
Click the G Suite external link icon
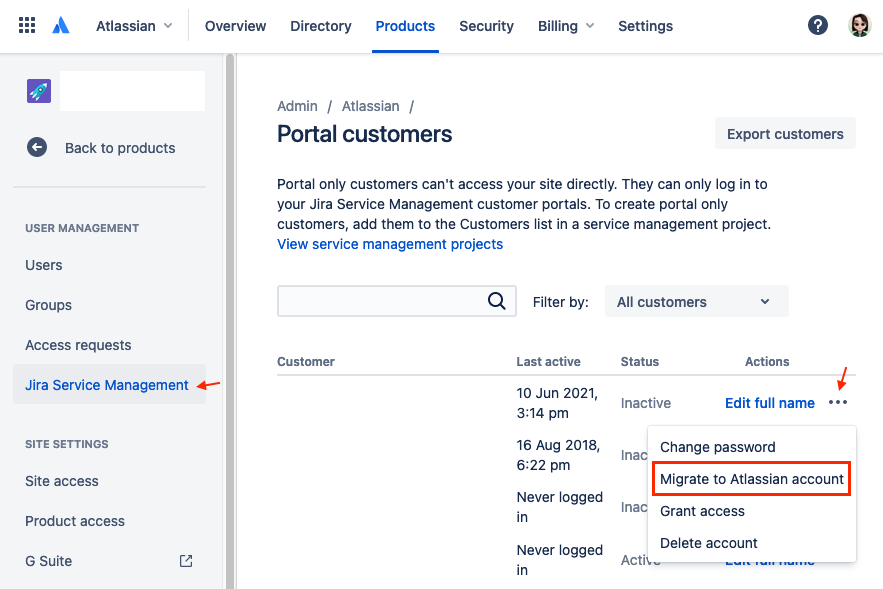click(x=186, y=561)
